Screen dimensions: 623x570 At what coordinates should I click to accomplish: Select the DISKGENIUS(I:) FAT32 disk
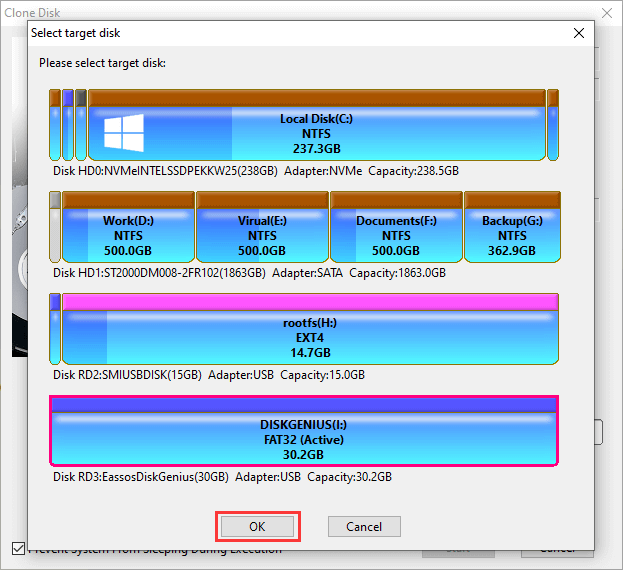tap(303, 437)
